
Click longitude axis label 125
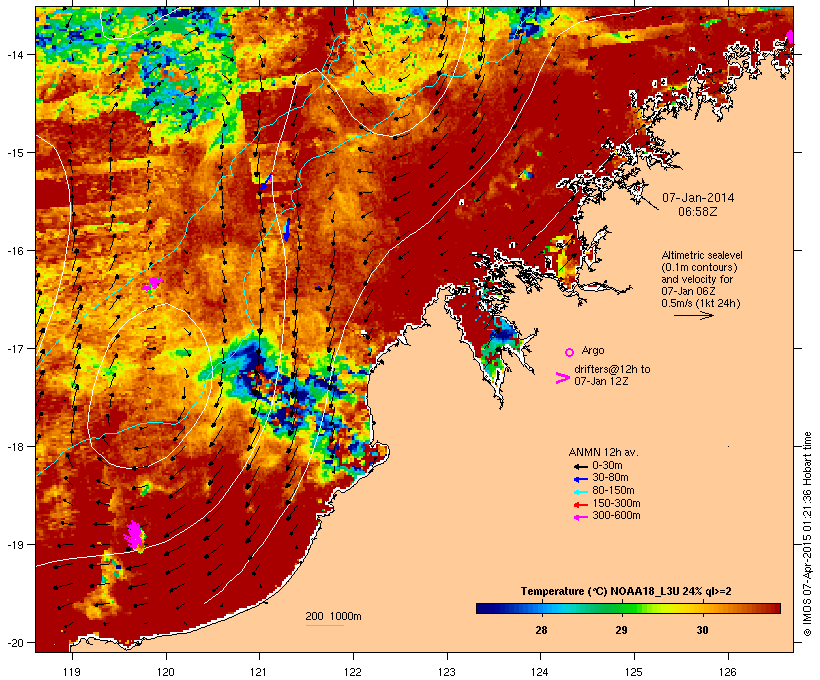click(x=634, y=672)
